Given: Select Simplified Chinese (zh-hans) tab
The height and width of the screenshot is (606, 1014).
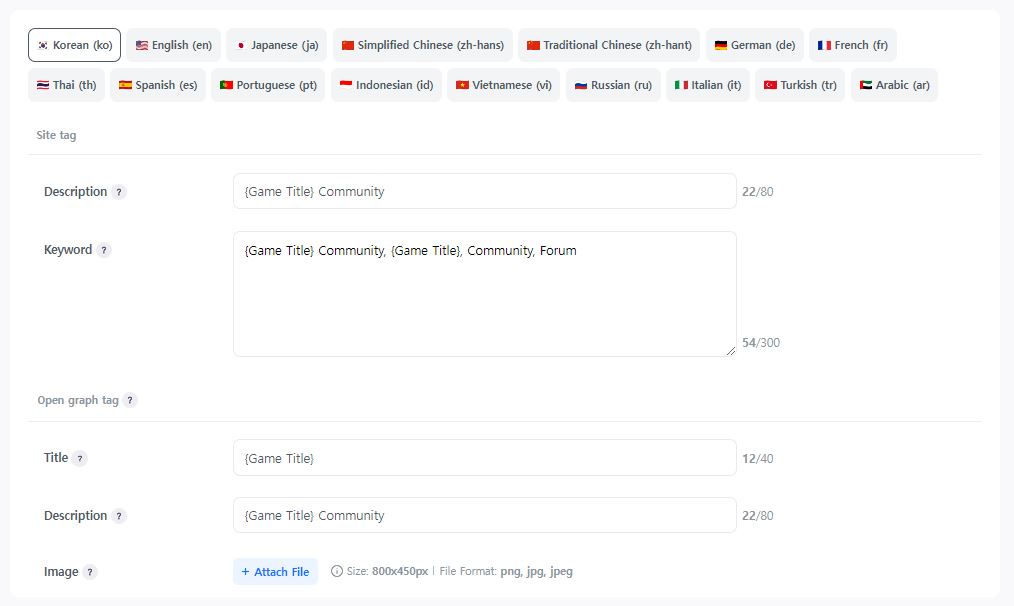Looking at the screenshot, I should (422, 45).
